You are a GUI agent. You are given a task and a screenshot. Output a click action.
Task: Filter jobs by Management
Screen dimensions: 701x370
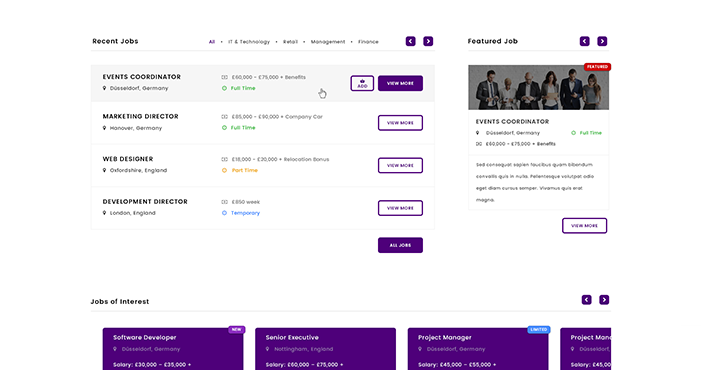(328, 42)
